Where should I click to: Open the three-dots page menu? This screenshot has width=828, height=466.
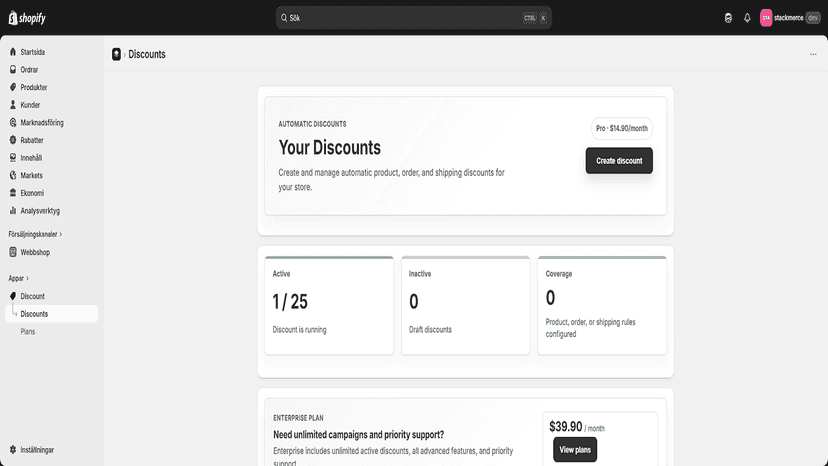tap(813, 54)
